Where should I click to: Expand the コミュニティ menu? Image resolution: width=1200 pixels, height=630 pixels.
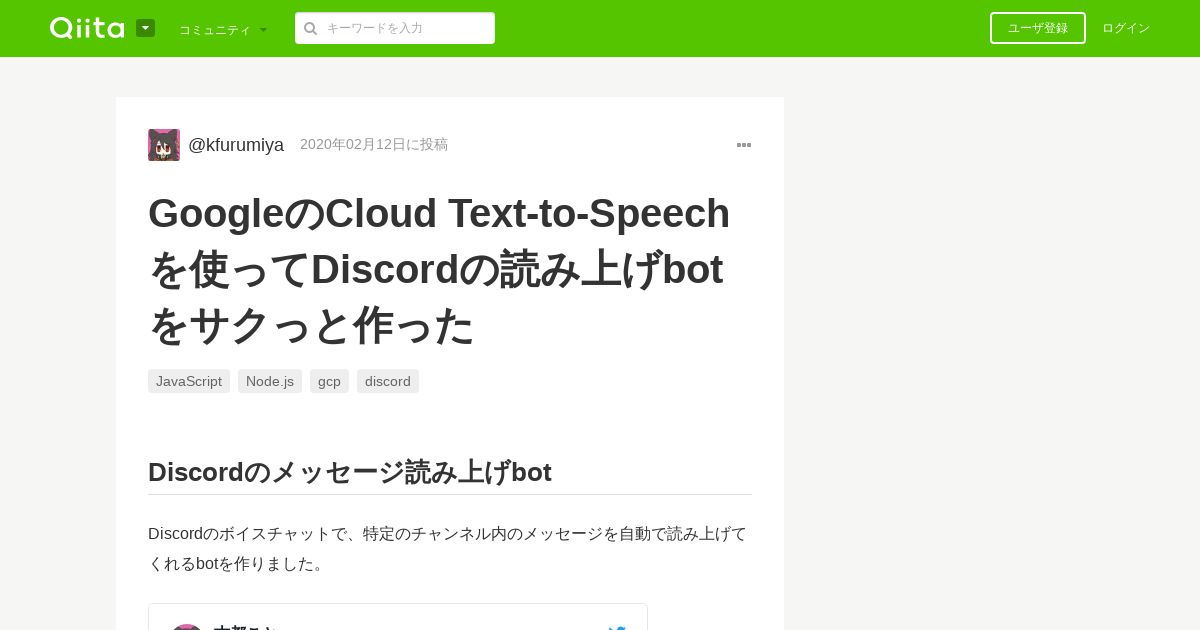[223, 29]
